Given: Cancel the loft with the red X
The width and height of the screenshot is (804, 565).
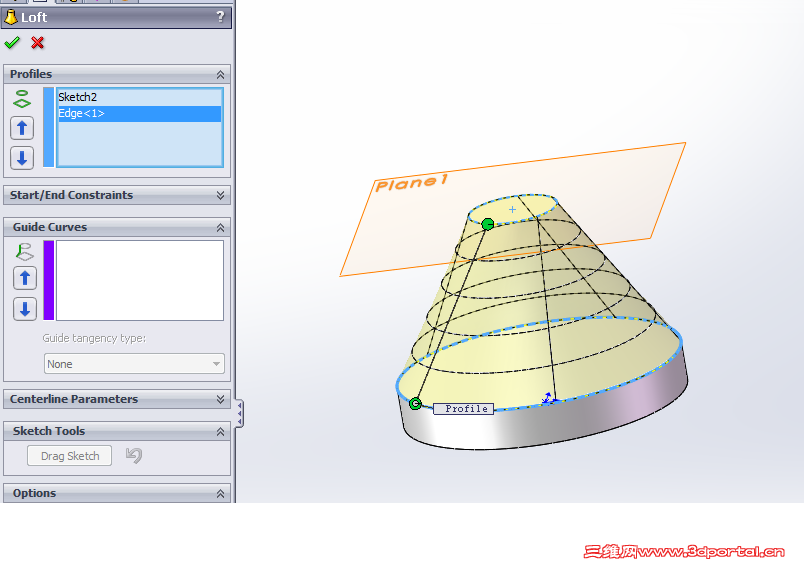Looking at the screenshot, I should 37,43.
